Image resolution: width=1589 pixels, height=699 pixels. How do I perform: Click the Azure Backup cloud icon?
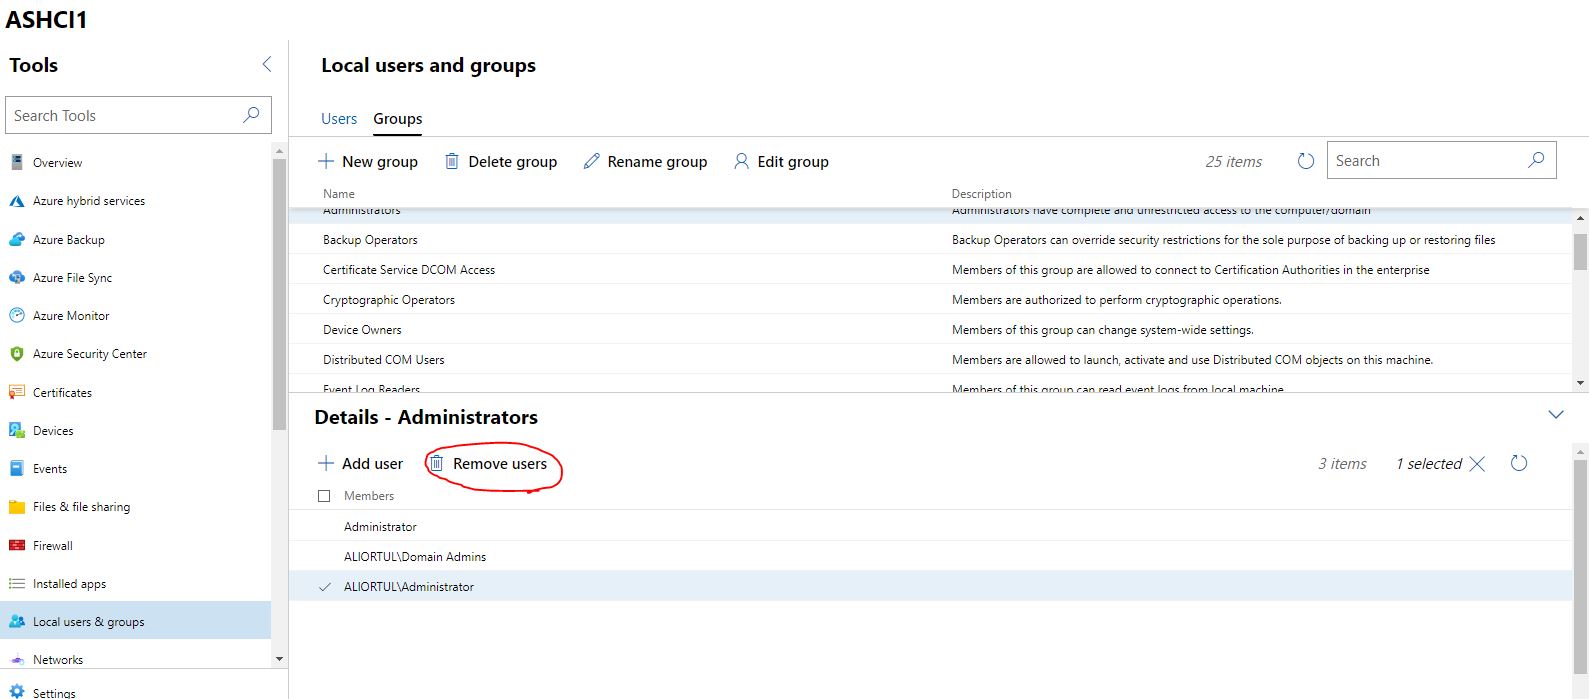16,239
